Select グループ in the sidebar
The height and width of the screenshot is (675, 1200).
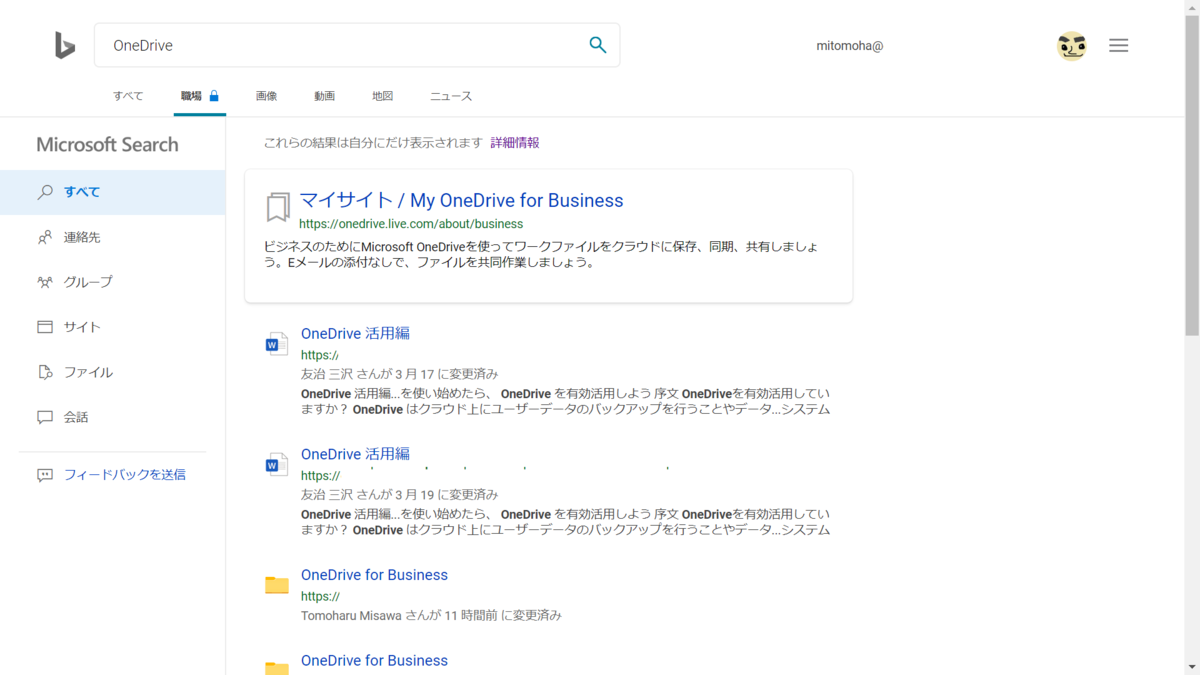click(x=112, y=282)
